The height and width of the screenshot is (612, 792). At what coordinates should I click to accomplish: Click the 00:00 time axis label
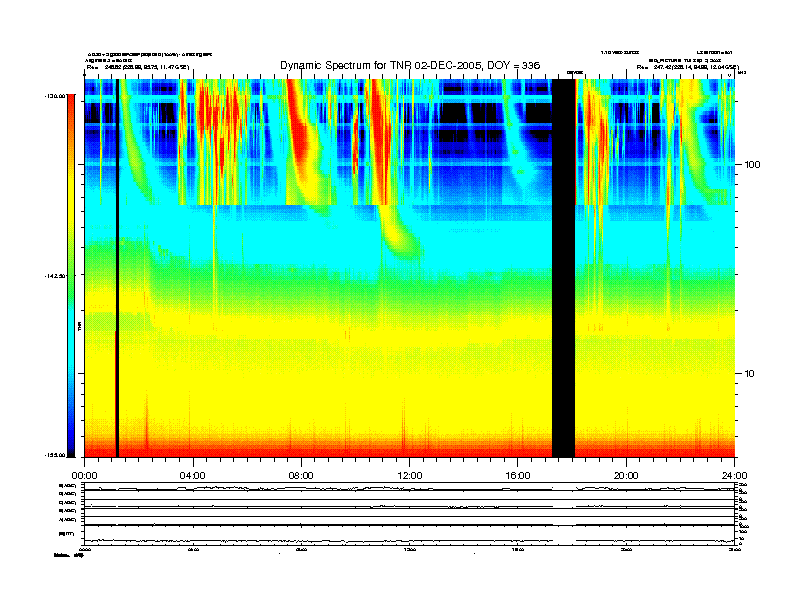coord(84,476)
